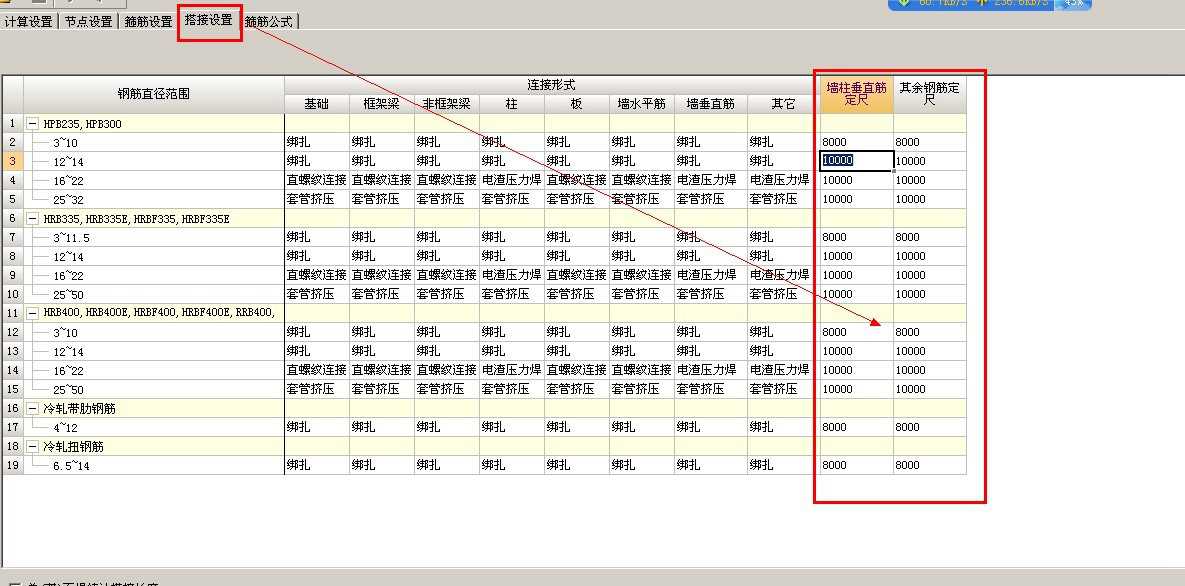Select row 17 柱 cell 绑扎
Screen dimensions: 1185x586
(512, 427)
